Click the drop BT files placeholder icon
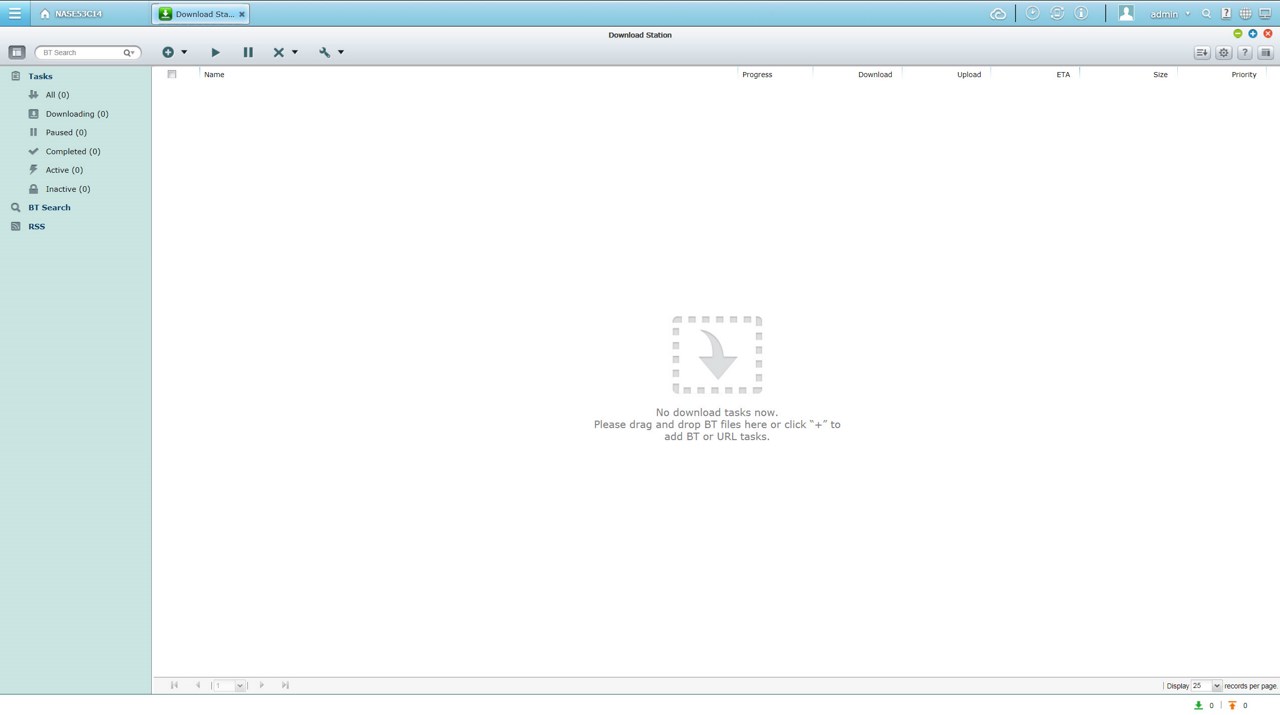The image size is (1280, 715). pyautogui.click(x=717, y=355)
